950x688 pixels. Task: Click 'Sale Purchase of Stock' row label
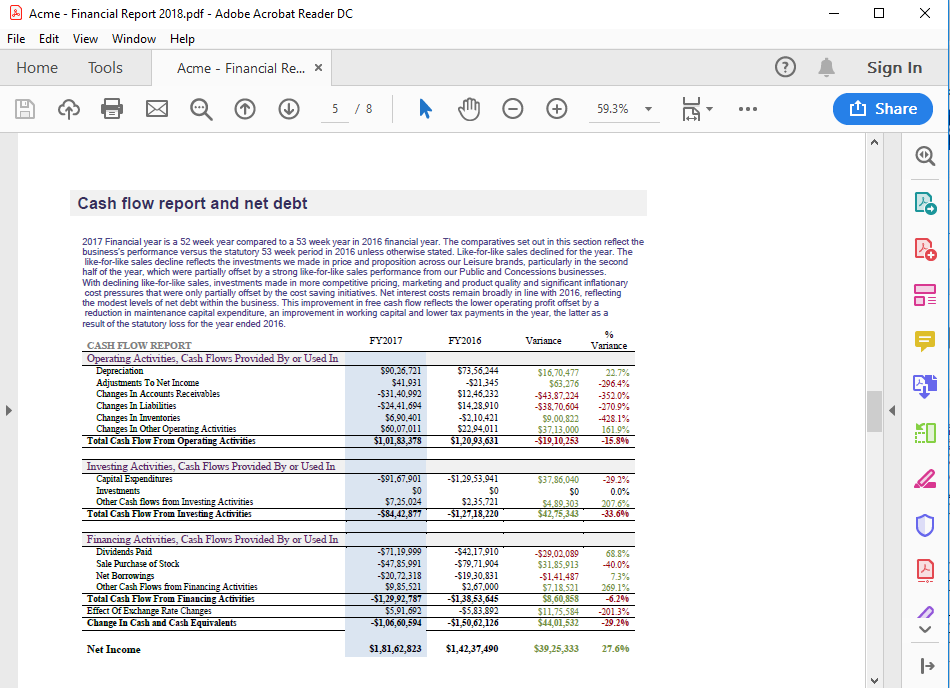[x=138, y=564]
